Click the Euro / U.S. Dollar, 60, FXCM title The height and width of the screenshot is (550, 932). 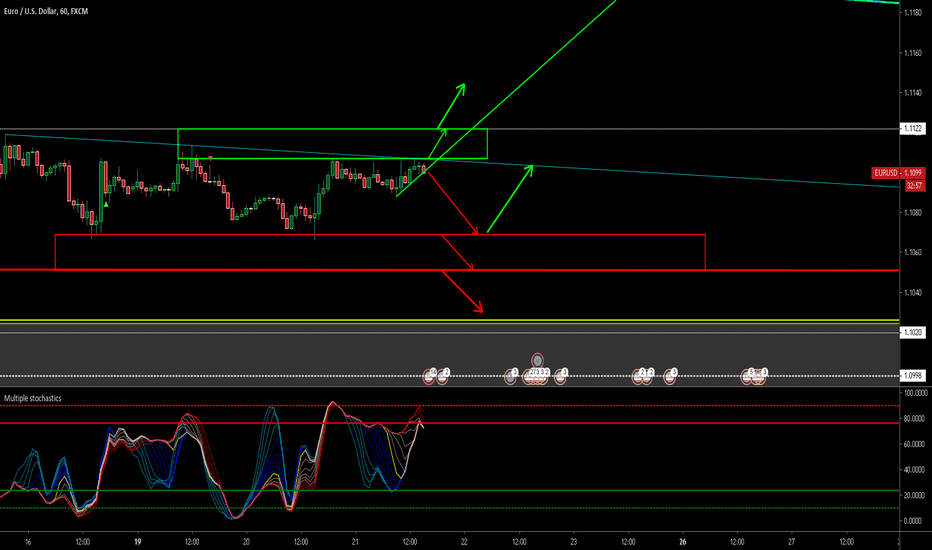coord(46,11)
